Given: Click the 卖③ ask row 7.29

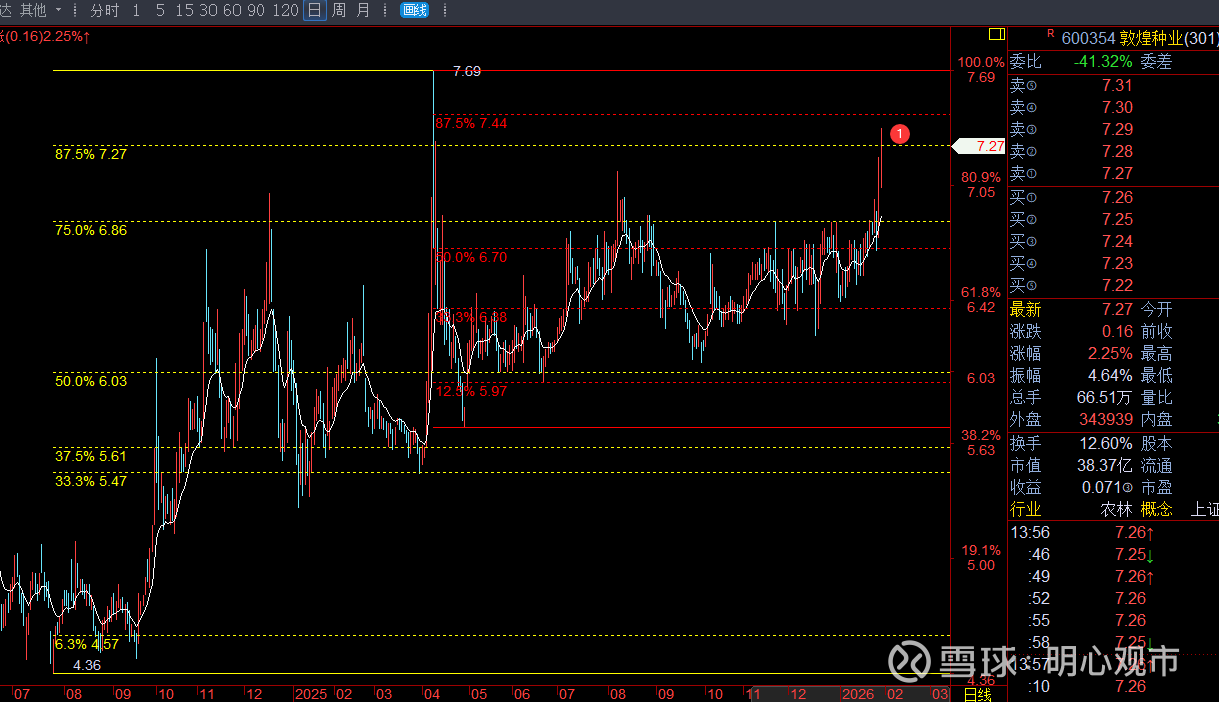Looking at the screenshot, I should [1113, 130].
